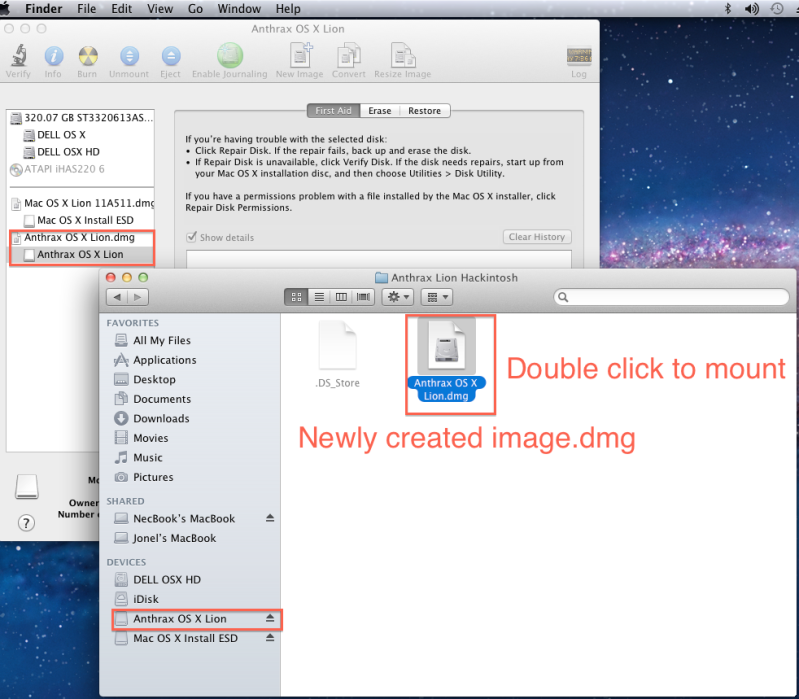Screen dimensions: 799x699
Task: Click the Unmount toolbar icon
Action: point(129,56)
